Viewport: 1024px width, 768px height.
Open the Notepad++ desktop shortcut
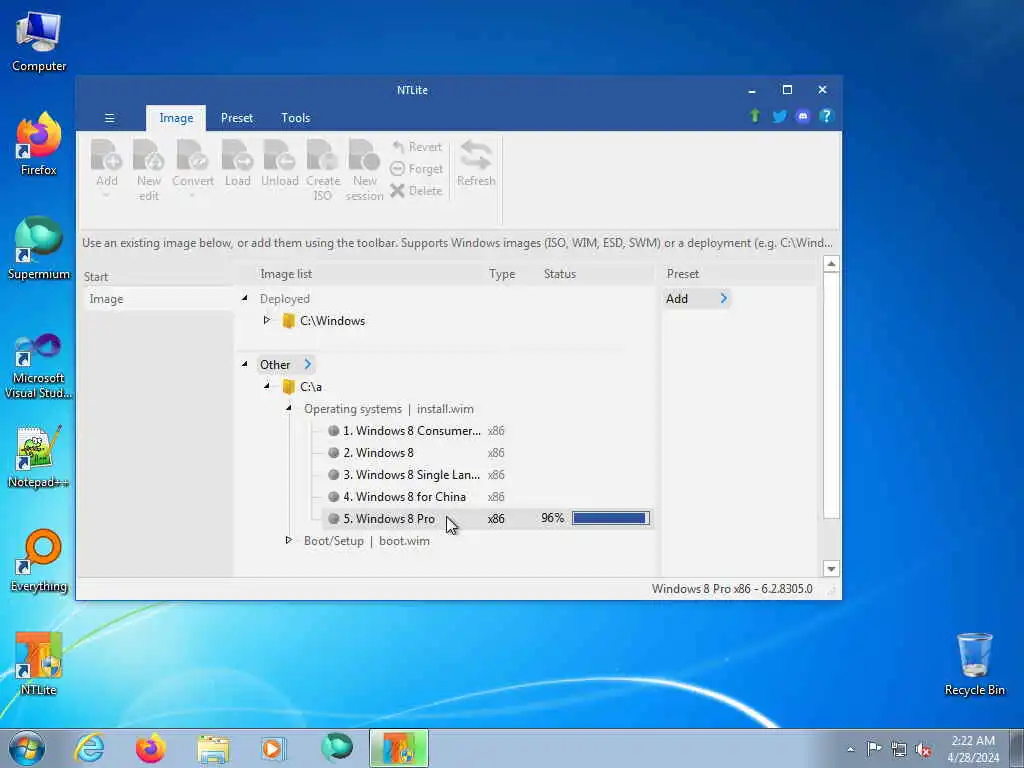[39, 456]
